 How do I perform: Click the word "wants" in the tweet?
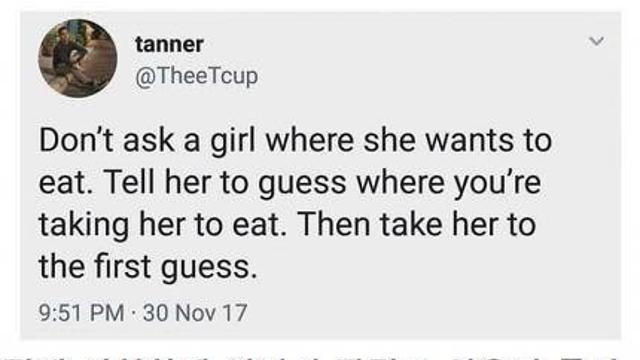coord(469,141)
